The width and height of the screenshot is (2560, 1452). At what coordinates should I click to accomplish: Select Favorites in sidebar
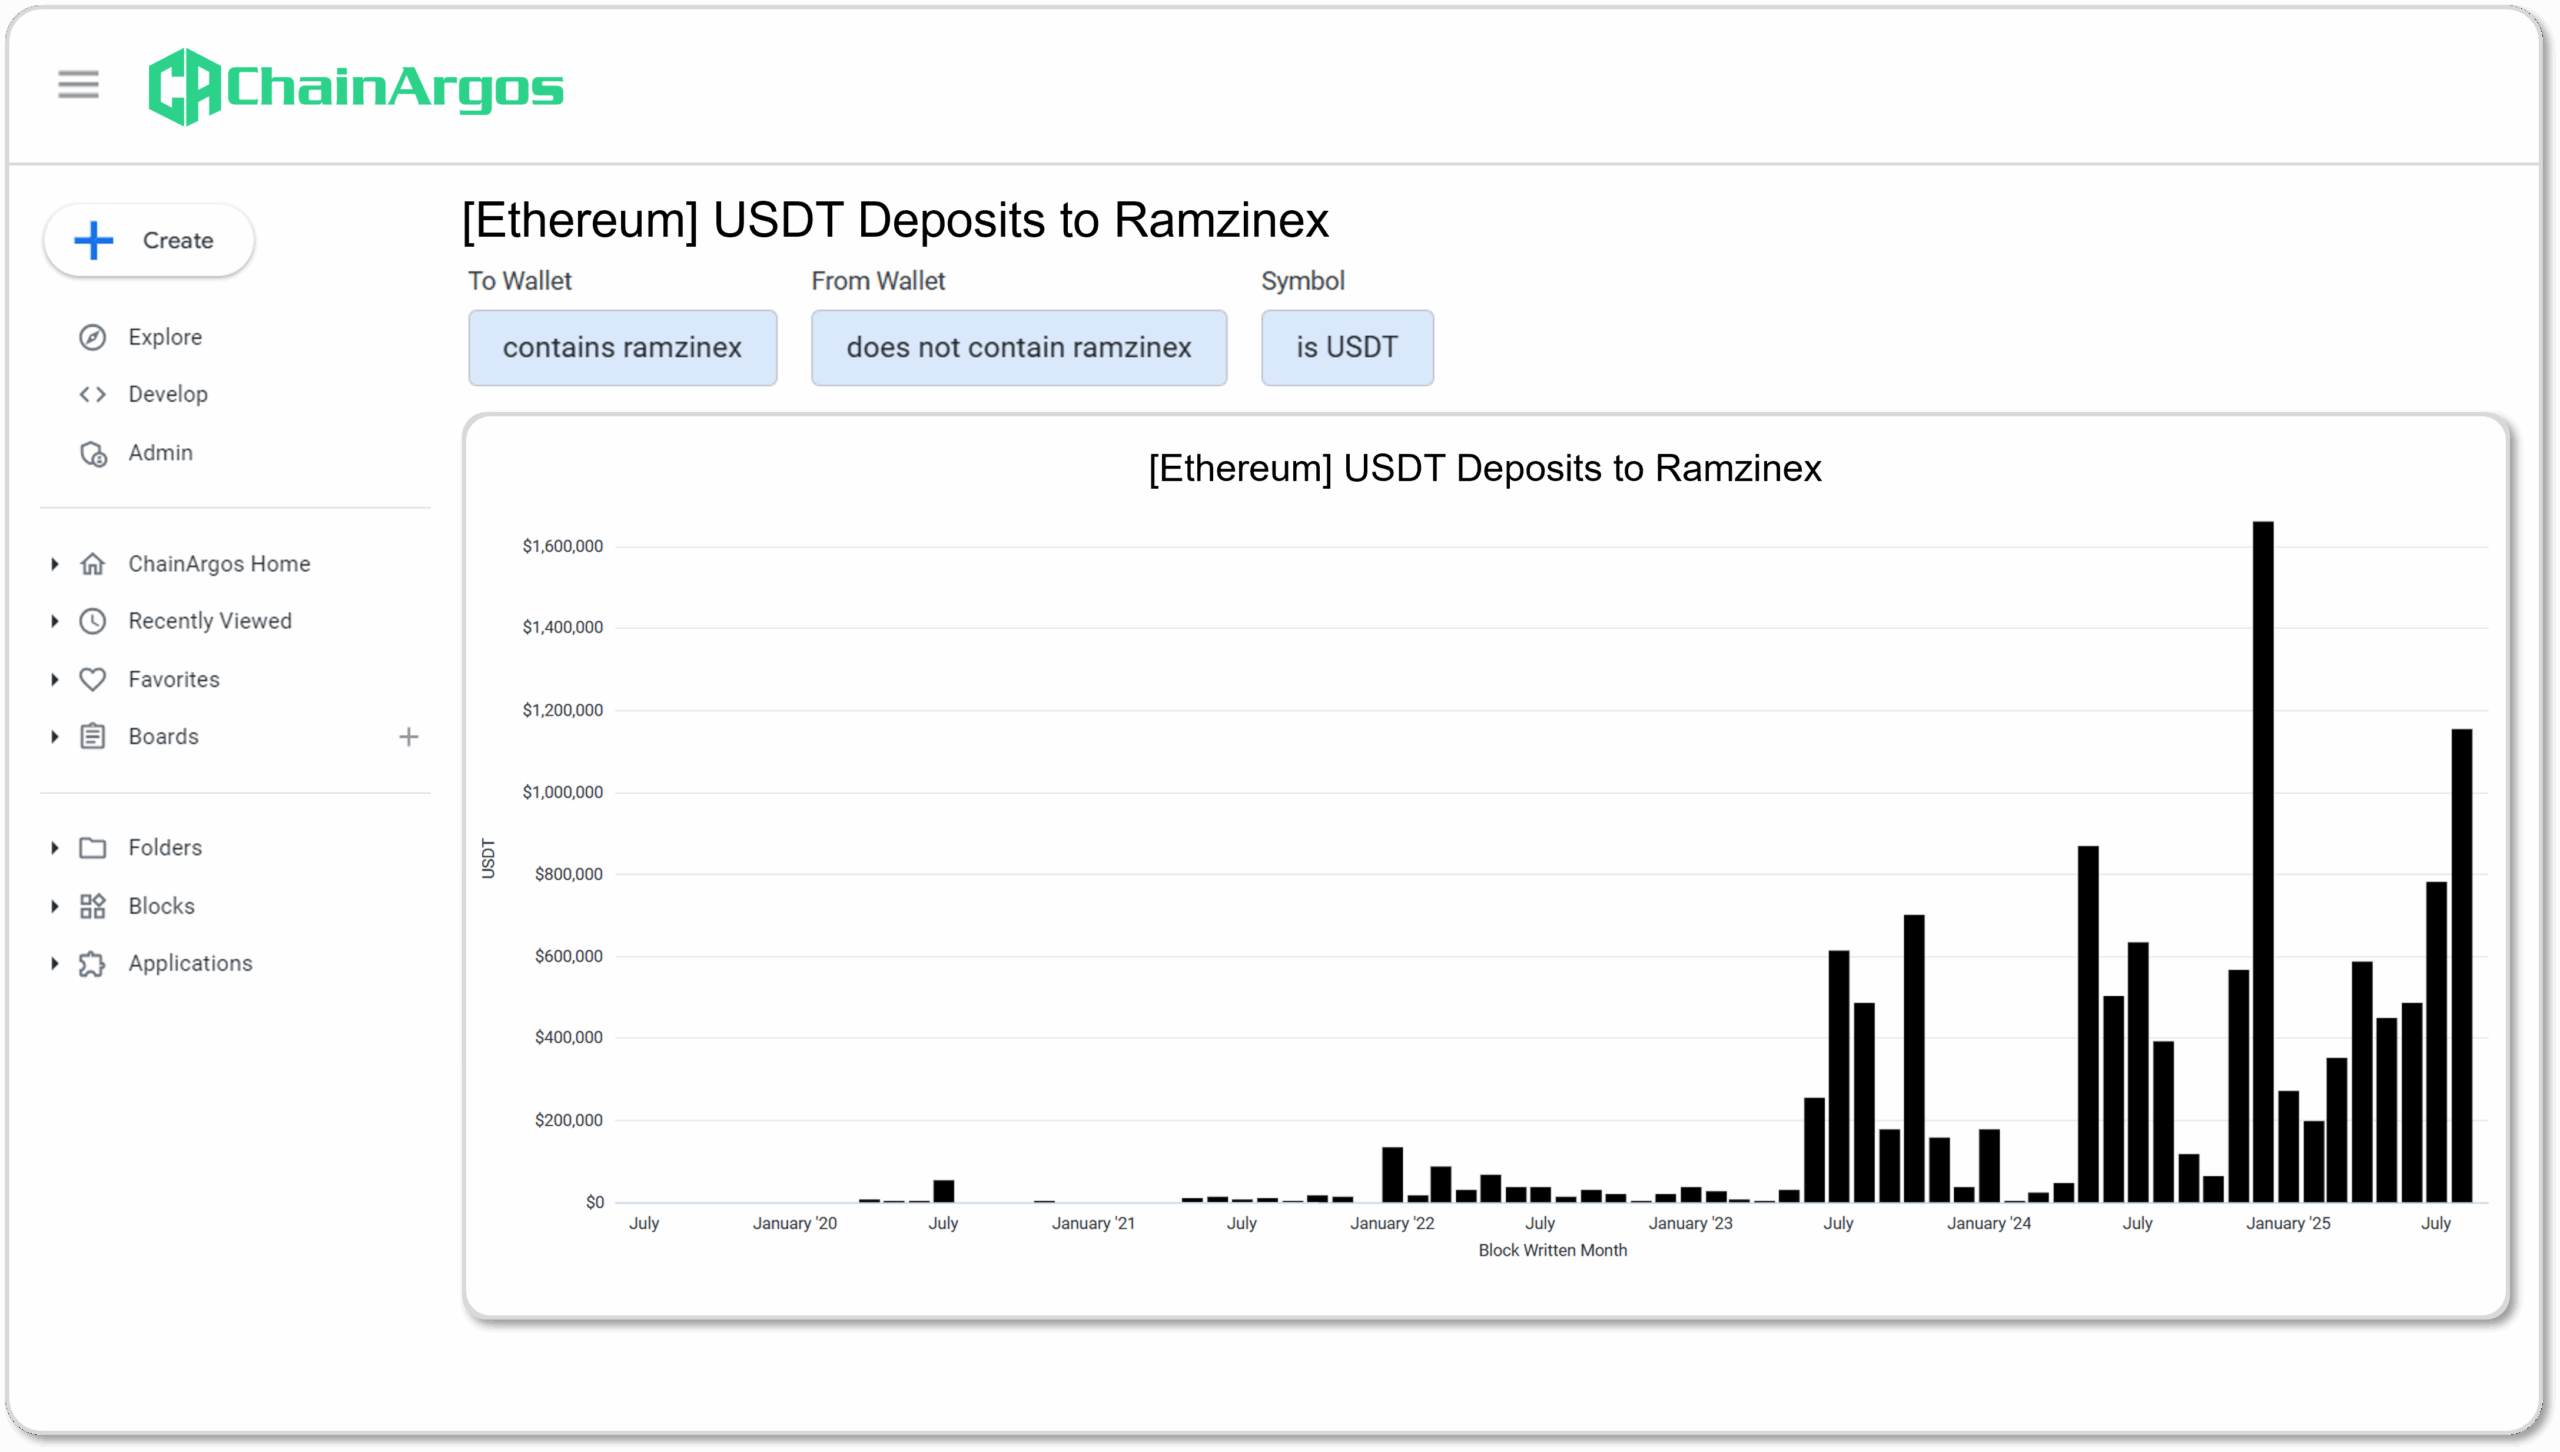point(174,680)
